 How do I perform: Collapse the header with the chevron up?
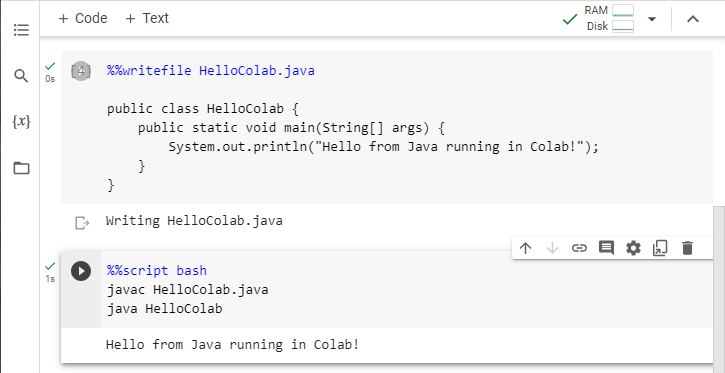point(693,19)
